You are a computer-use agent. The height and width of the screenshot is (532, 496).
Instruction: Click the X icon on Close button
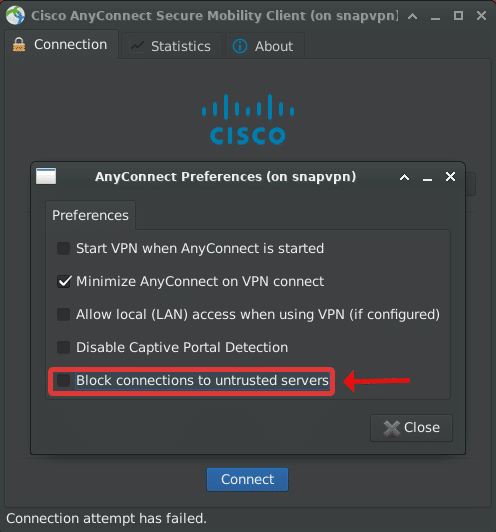(x=392, y=428)
